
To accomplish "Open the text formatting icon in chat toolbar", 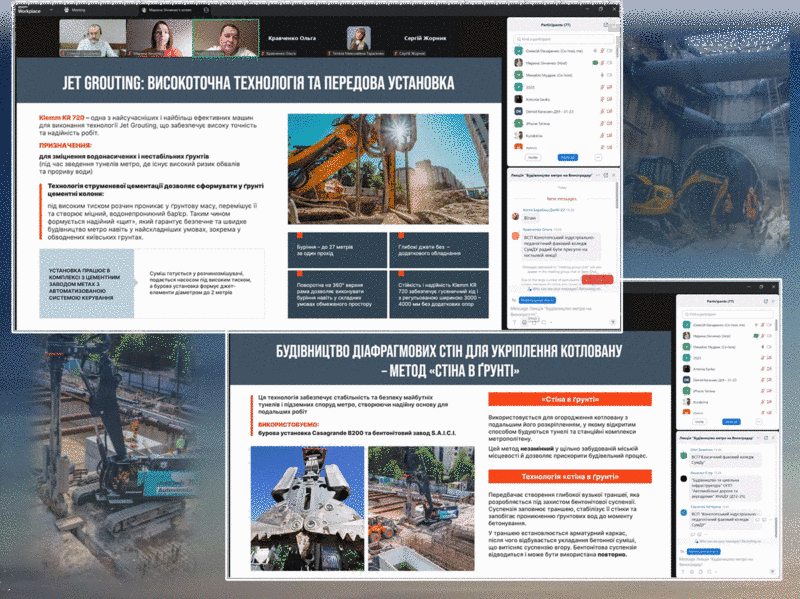I will pyautogui.click(x=516, y=322).
